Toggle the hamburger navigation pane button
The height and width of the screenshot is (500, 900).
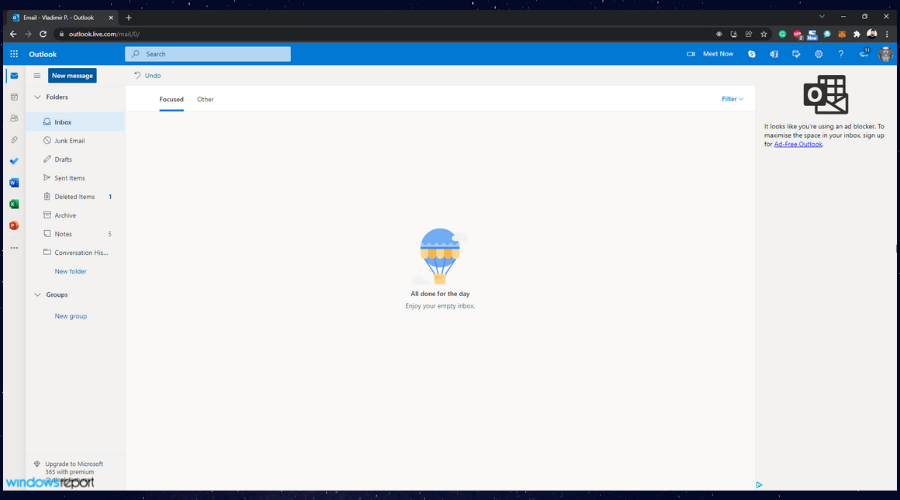pyautogui.click(x=37, y=76)
